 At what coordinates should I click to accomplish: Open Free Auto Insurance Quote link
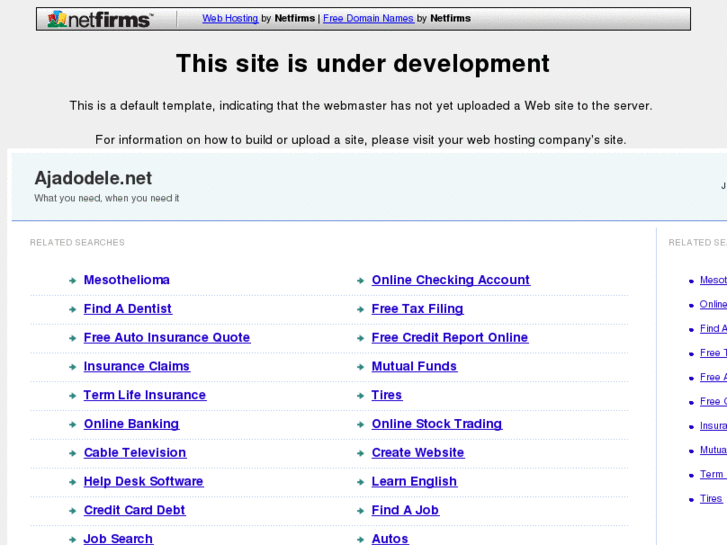[x=167, y=337]
